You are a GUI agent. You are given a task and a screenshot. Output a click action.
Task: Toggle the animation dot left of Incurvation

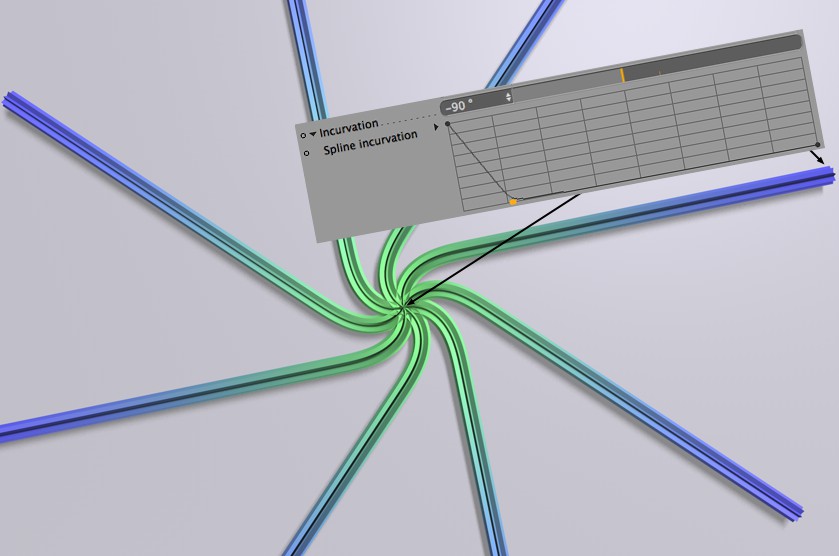pyautogui.click(x=303, y=135)
